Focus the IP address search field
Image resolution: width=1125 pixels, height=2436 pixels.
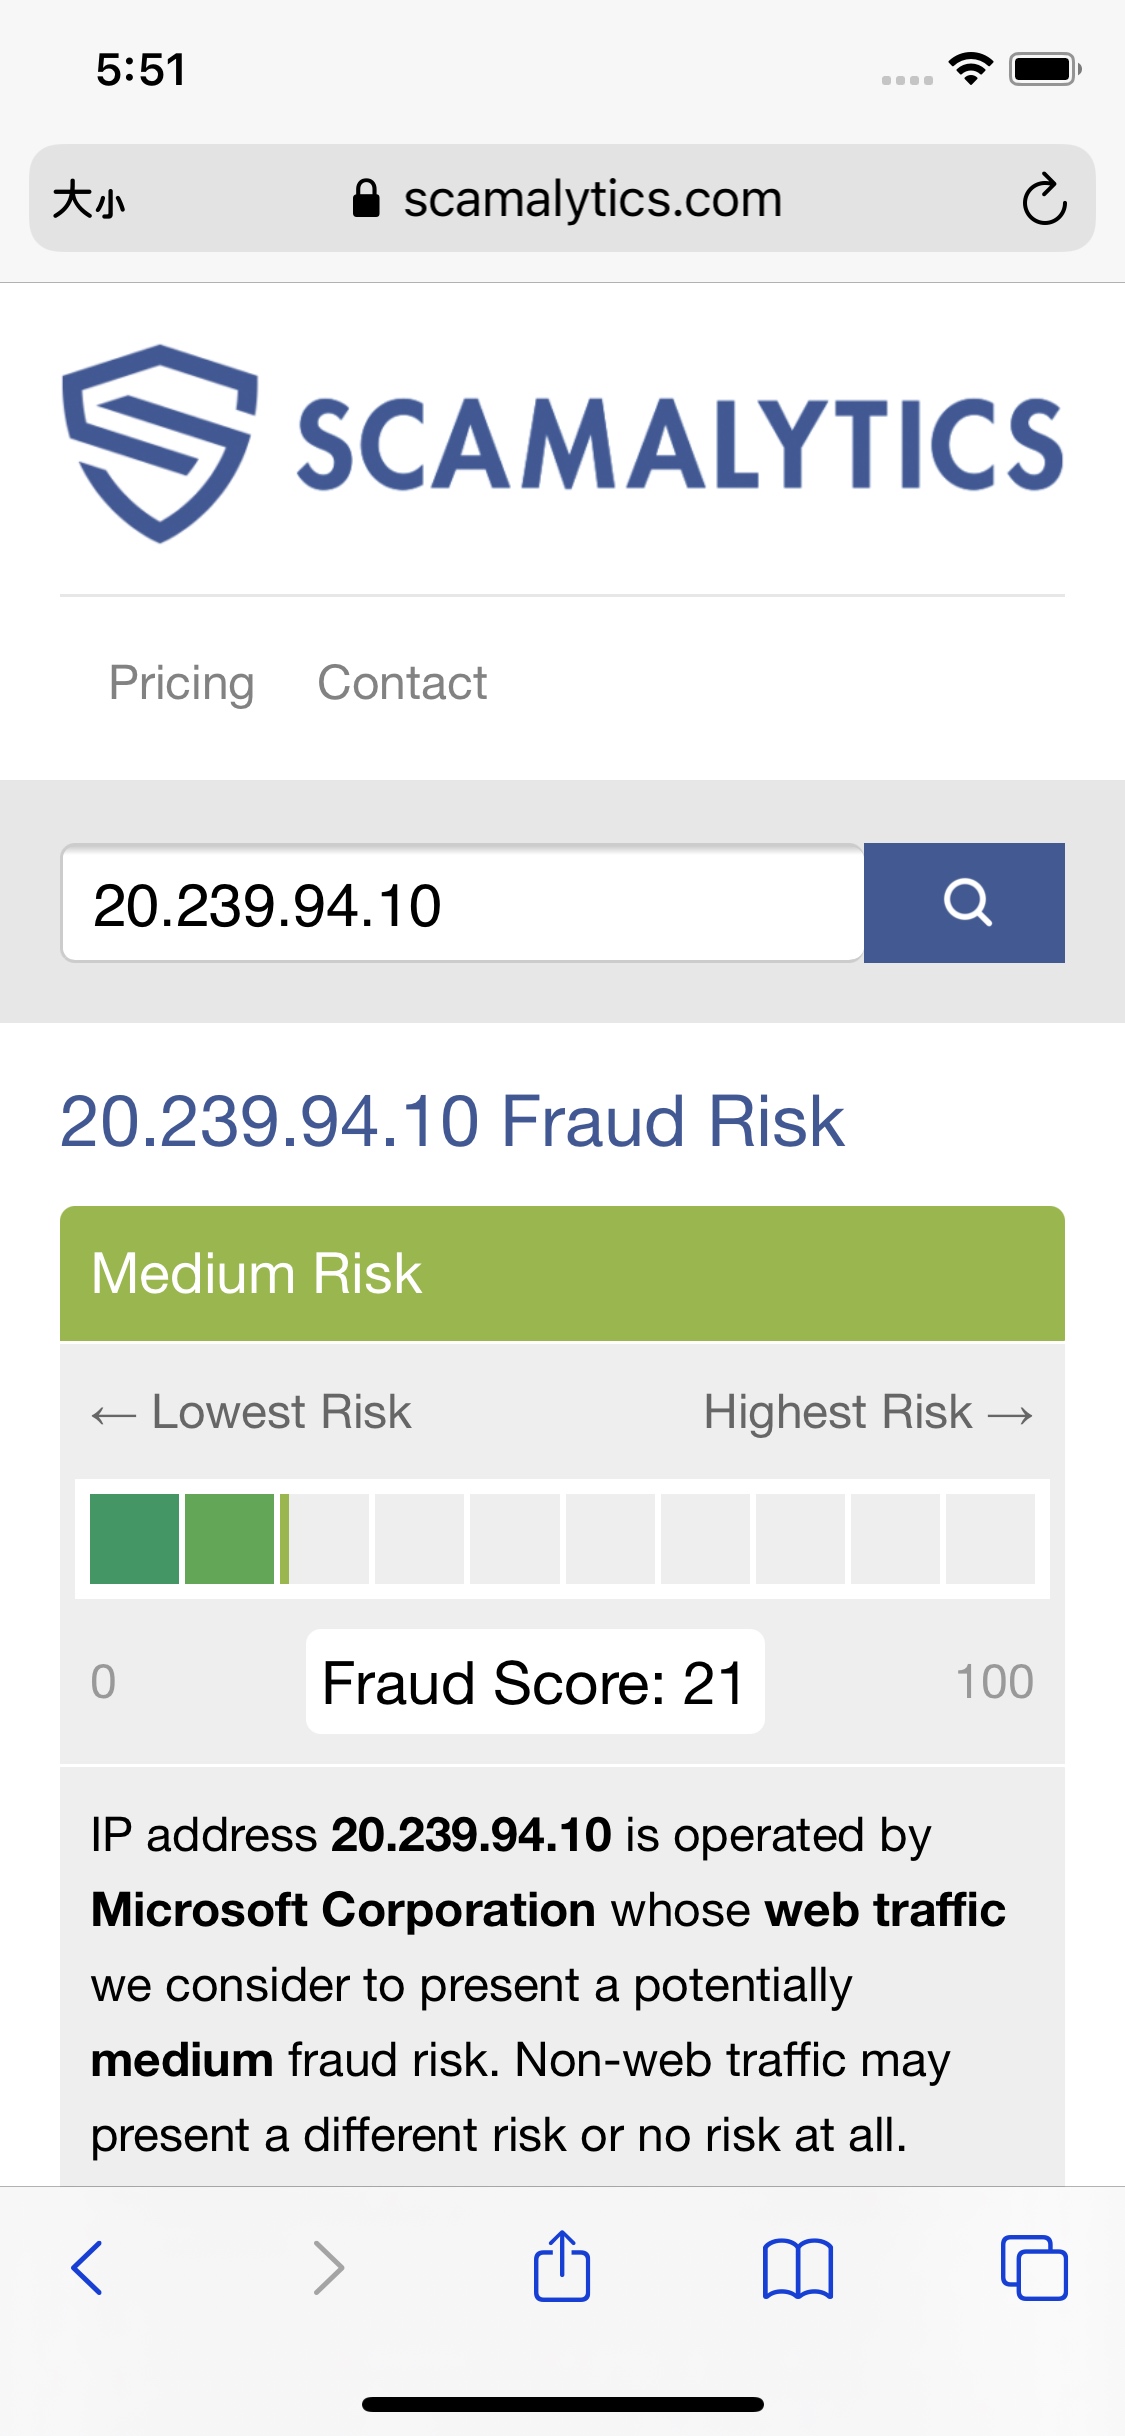coord(462,903)
